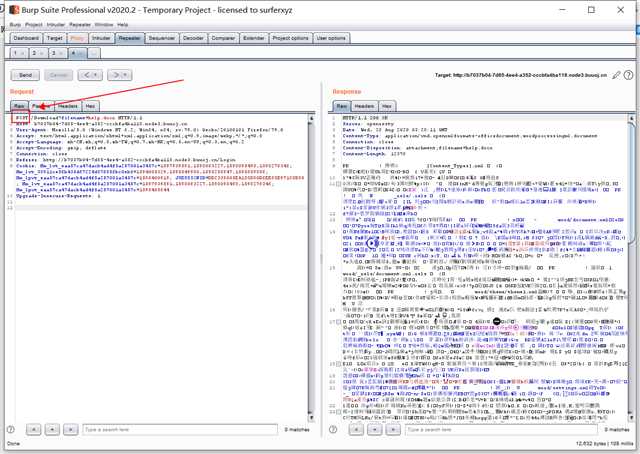Switch to the Proxy tab
Viewport: 640px width, 454px height.
tap(77, 38)
